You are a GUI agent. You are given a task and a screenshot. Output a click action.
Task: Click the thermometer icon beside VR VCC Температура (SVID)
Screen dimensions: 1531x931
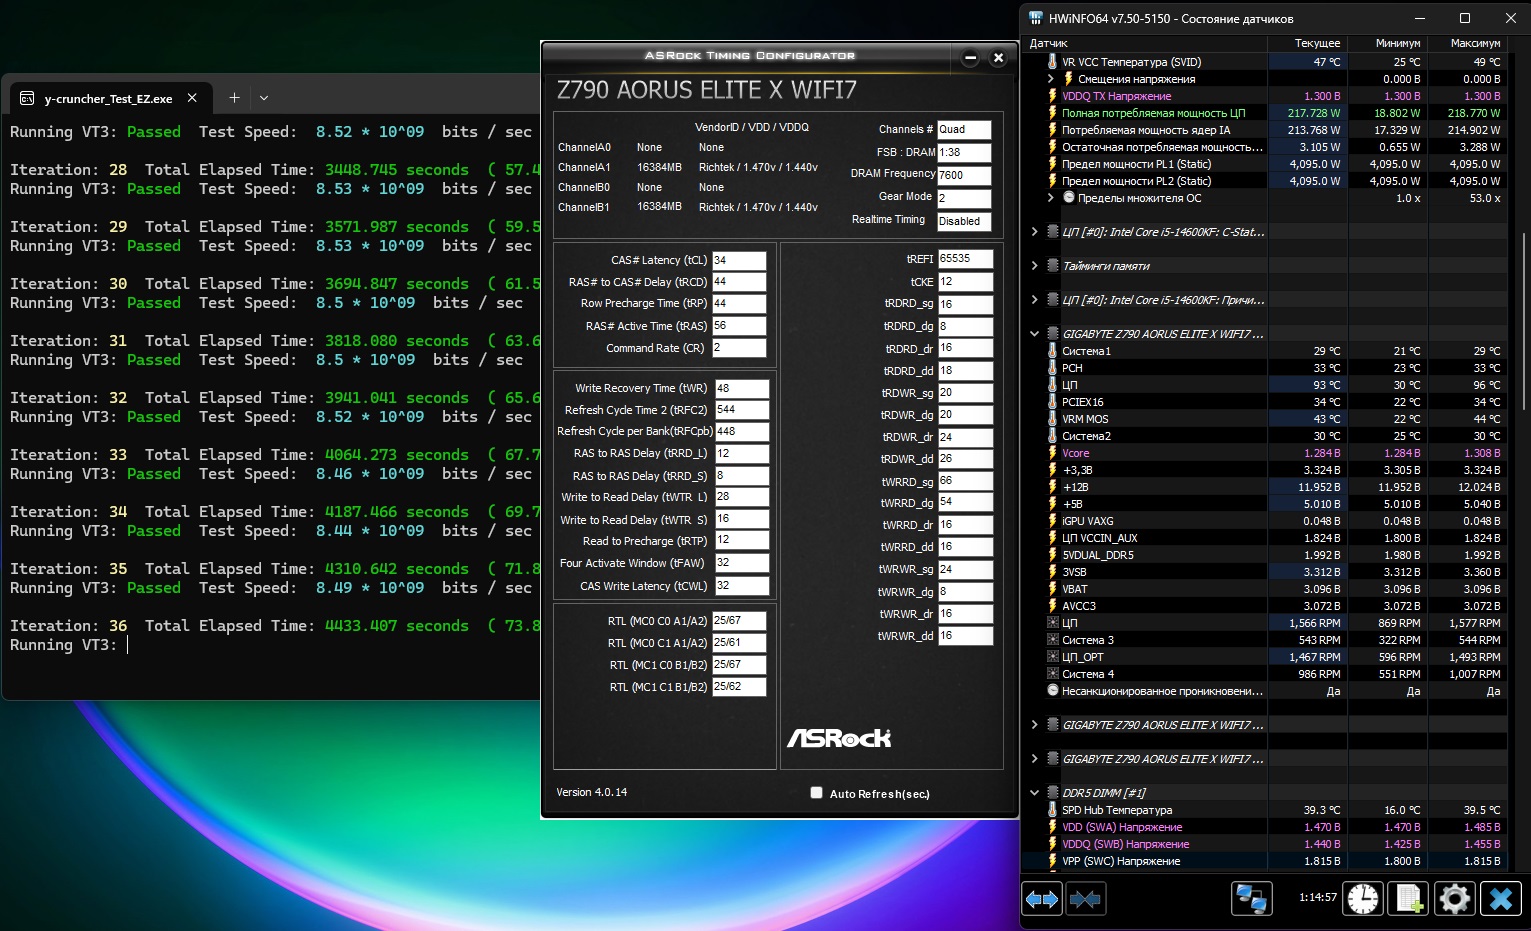click(1052, 62)
